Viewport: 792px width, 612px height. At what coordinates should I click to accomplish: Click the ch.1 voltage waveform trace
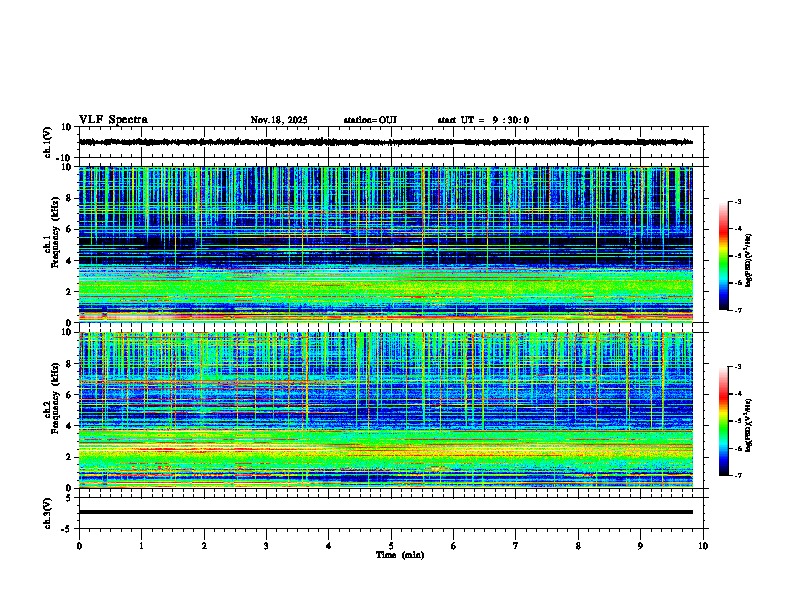[385, 142]
